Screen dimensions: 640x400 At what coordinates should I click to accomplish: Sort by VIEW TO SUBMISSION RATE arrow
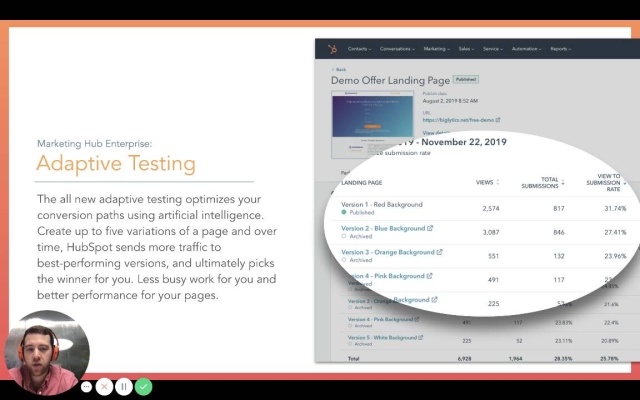pos(624,183)
